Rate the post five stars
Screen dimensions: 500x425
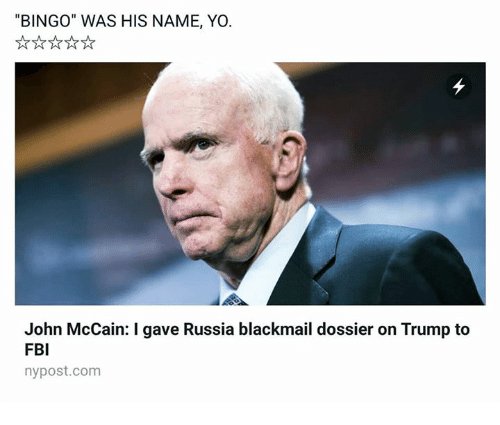[88, 43]
